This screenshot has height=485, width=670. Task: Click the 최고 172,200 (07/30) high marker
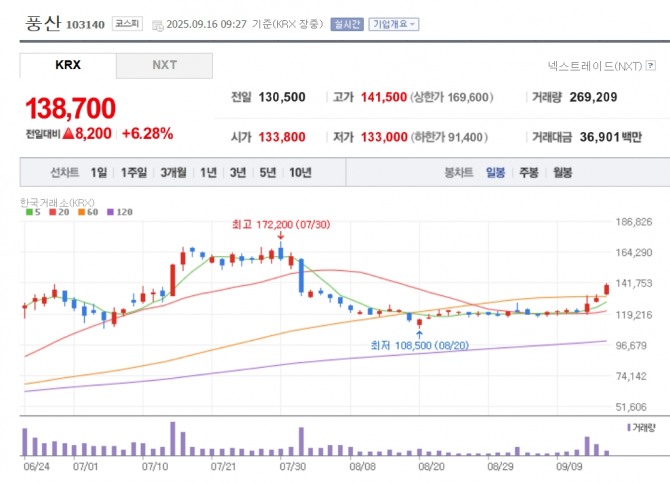click(281, 224)
